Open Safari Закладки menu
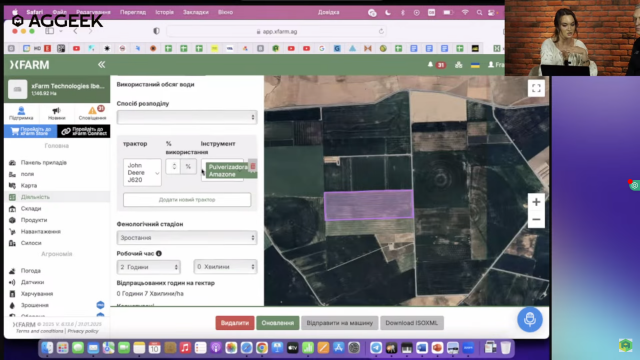 196,12
